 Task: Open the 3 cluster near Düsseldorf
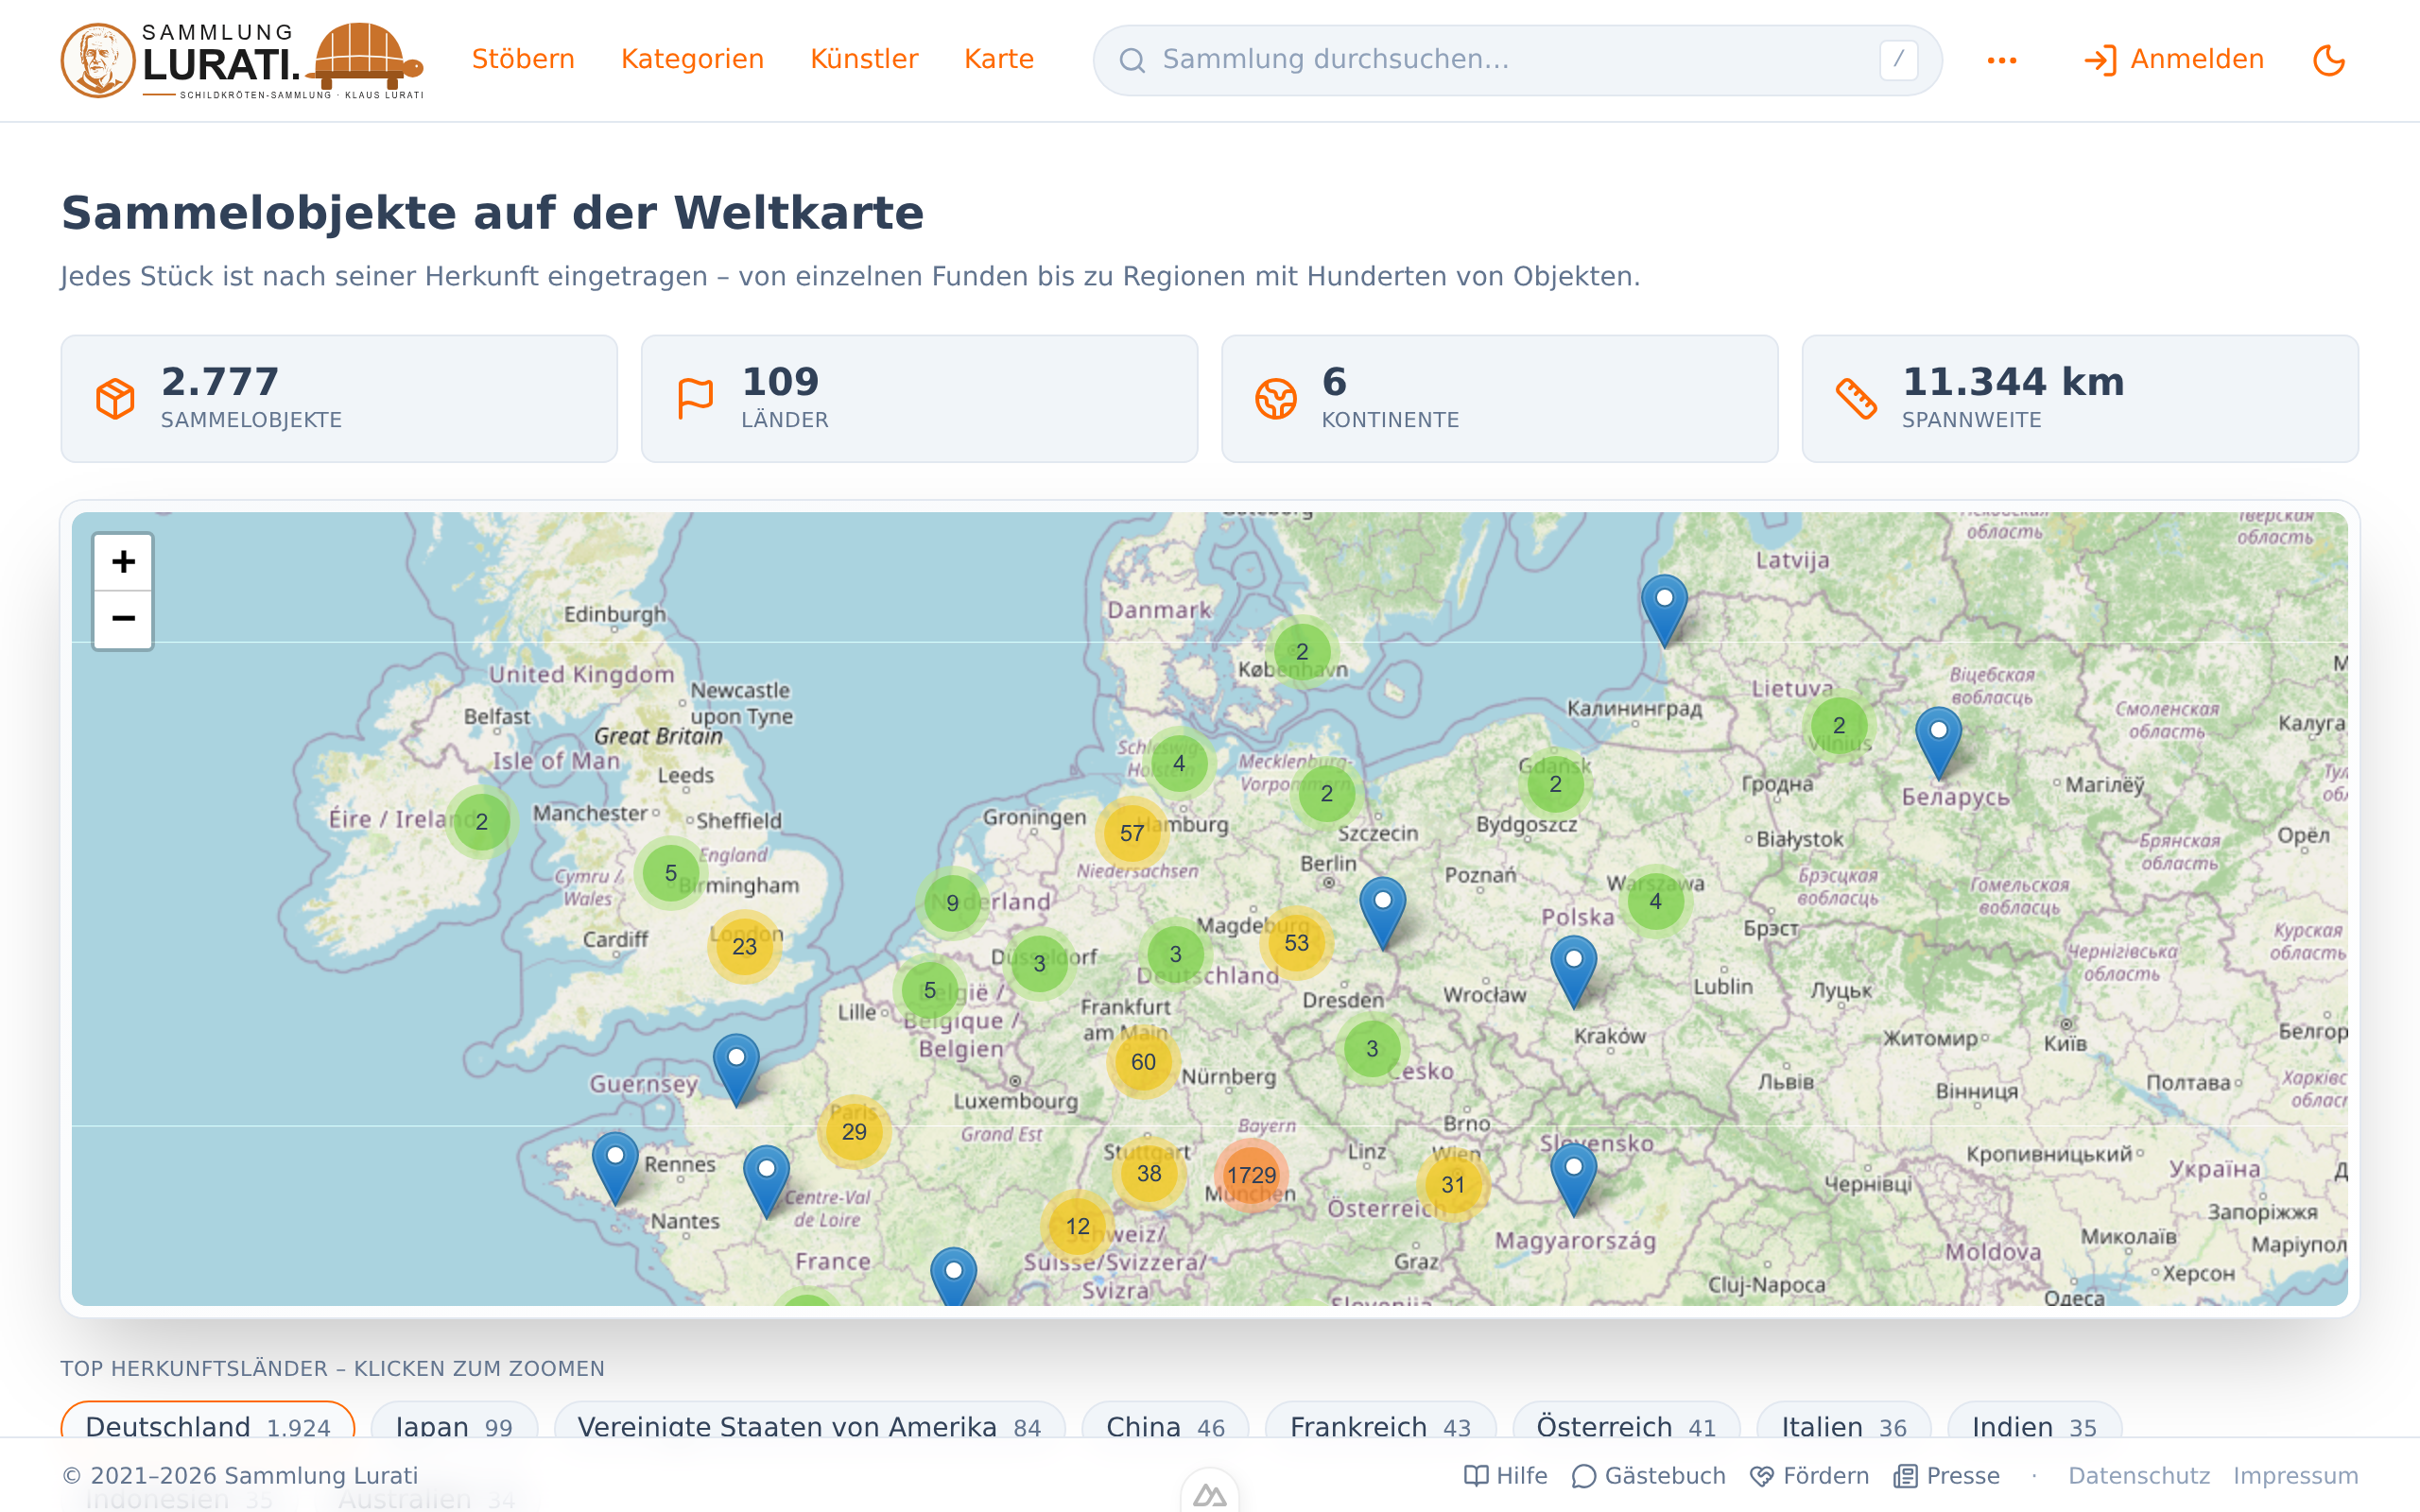[1039, 964]
